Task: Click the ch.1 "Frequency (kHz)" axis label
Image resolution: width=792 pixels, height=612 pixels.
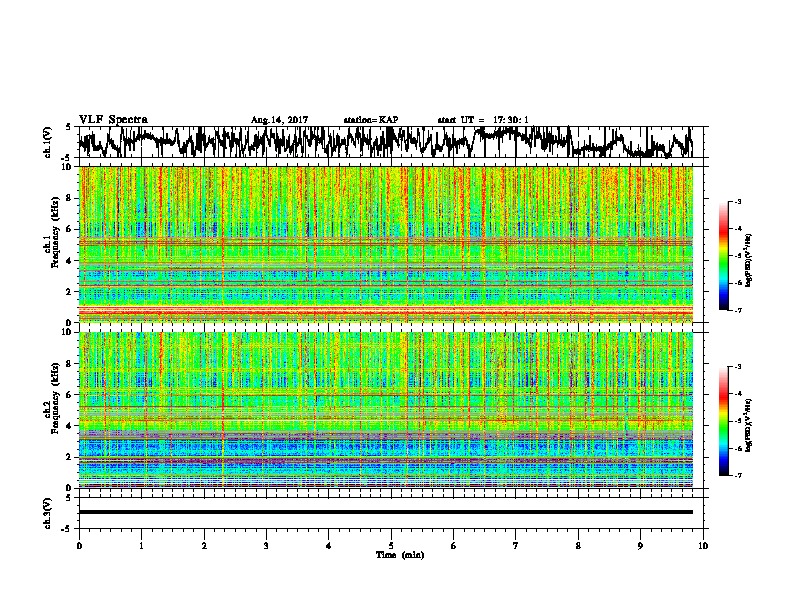Action: [x=55, y=233]
